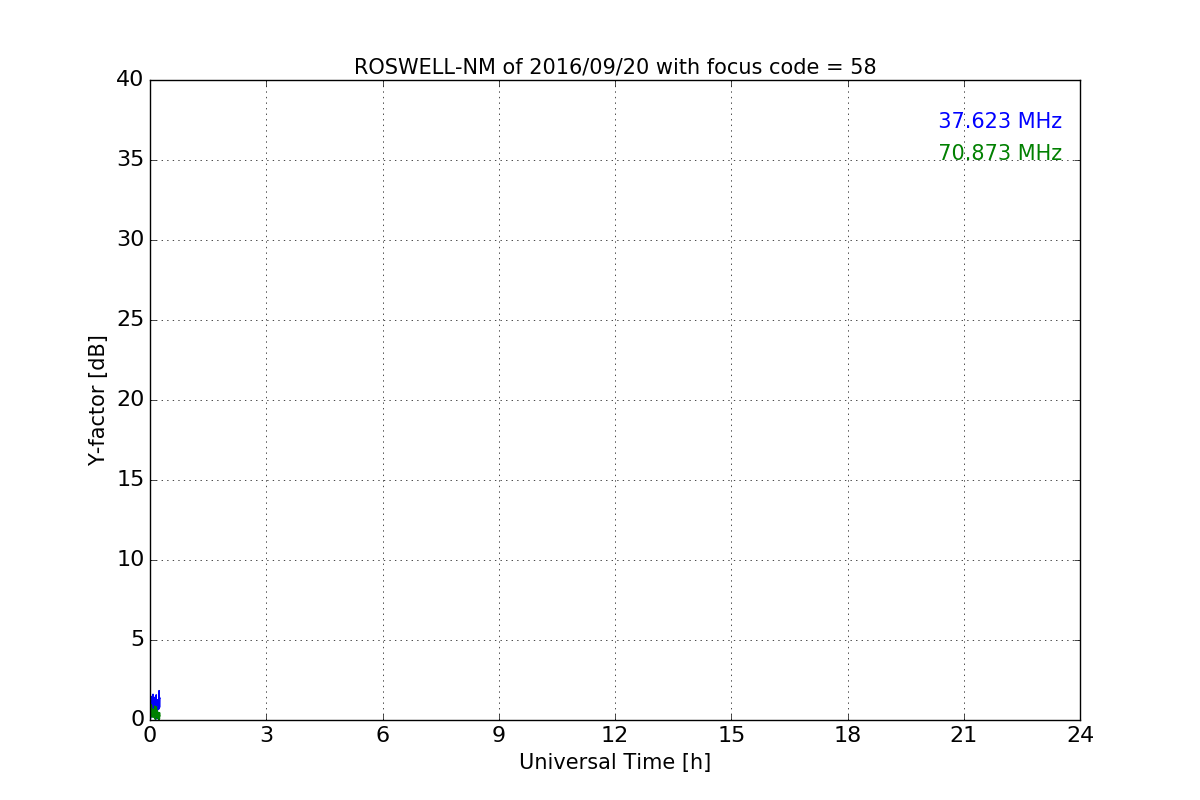Click the x-axis tick label 24
This screenshot has height=800, width=1200.
tap(1080, 735)
